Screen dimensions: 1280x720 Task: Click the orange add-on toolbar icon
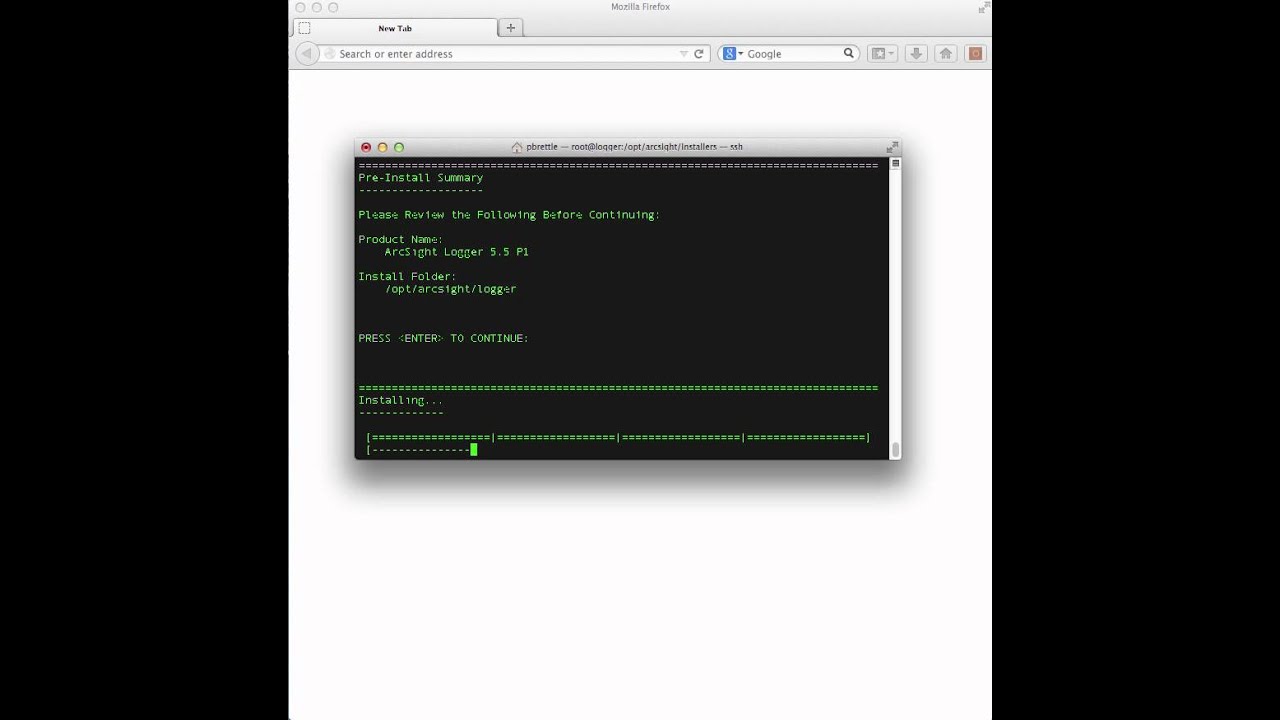click(975, 54)
